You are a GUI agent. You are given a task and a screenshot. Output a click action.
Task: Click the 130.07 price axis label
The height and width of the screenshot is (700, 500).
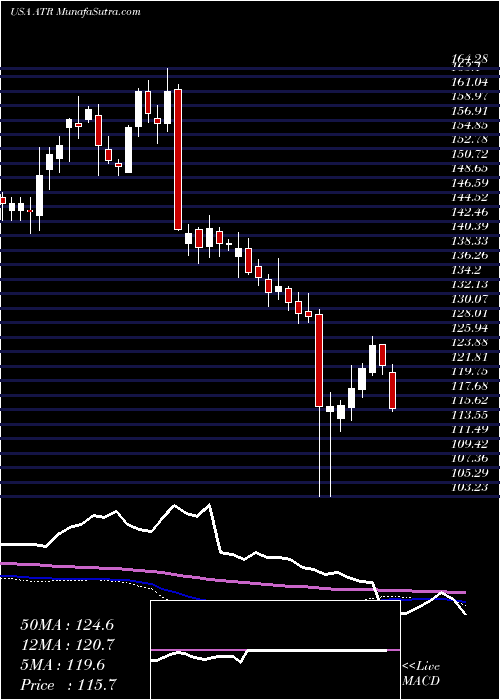click(470, 299)
